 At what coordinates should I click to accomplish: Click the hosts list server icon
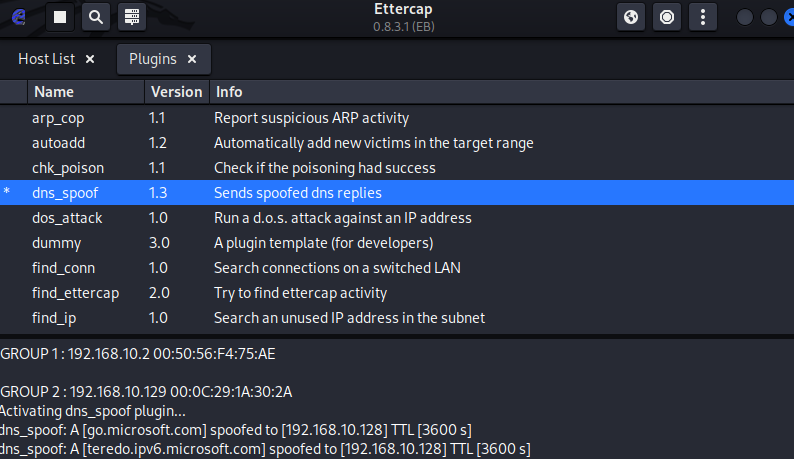click(129, 17)
